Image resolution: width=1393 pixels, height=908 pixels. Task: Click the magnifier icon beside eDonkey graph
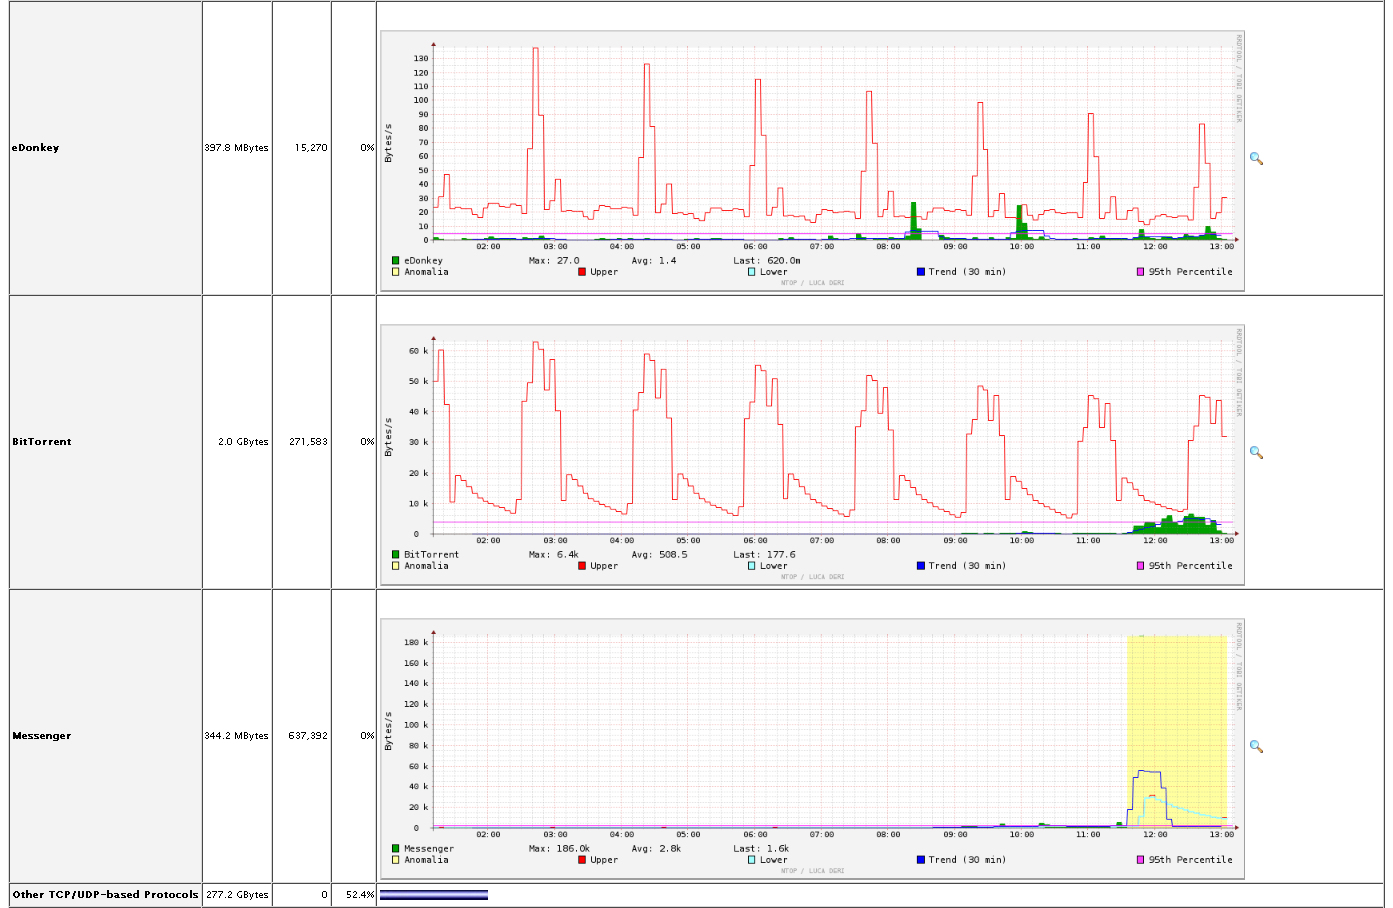pyautogui.click(x=1256, y=158)
